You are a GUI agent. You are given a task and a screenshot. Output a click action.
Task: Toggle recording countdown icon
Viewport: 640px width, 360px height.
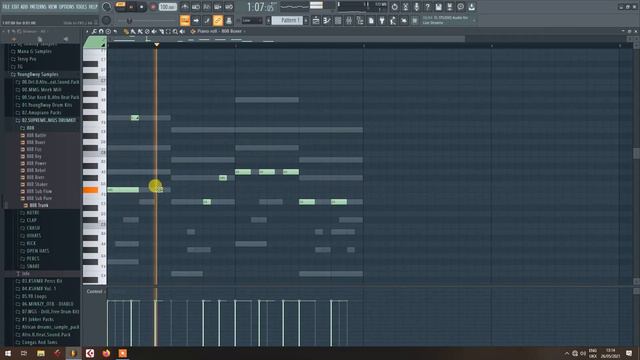click(207, 7)
